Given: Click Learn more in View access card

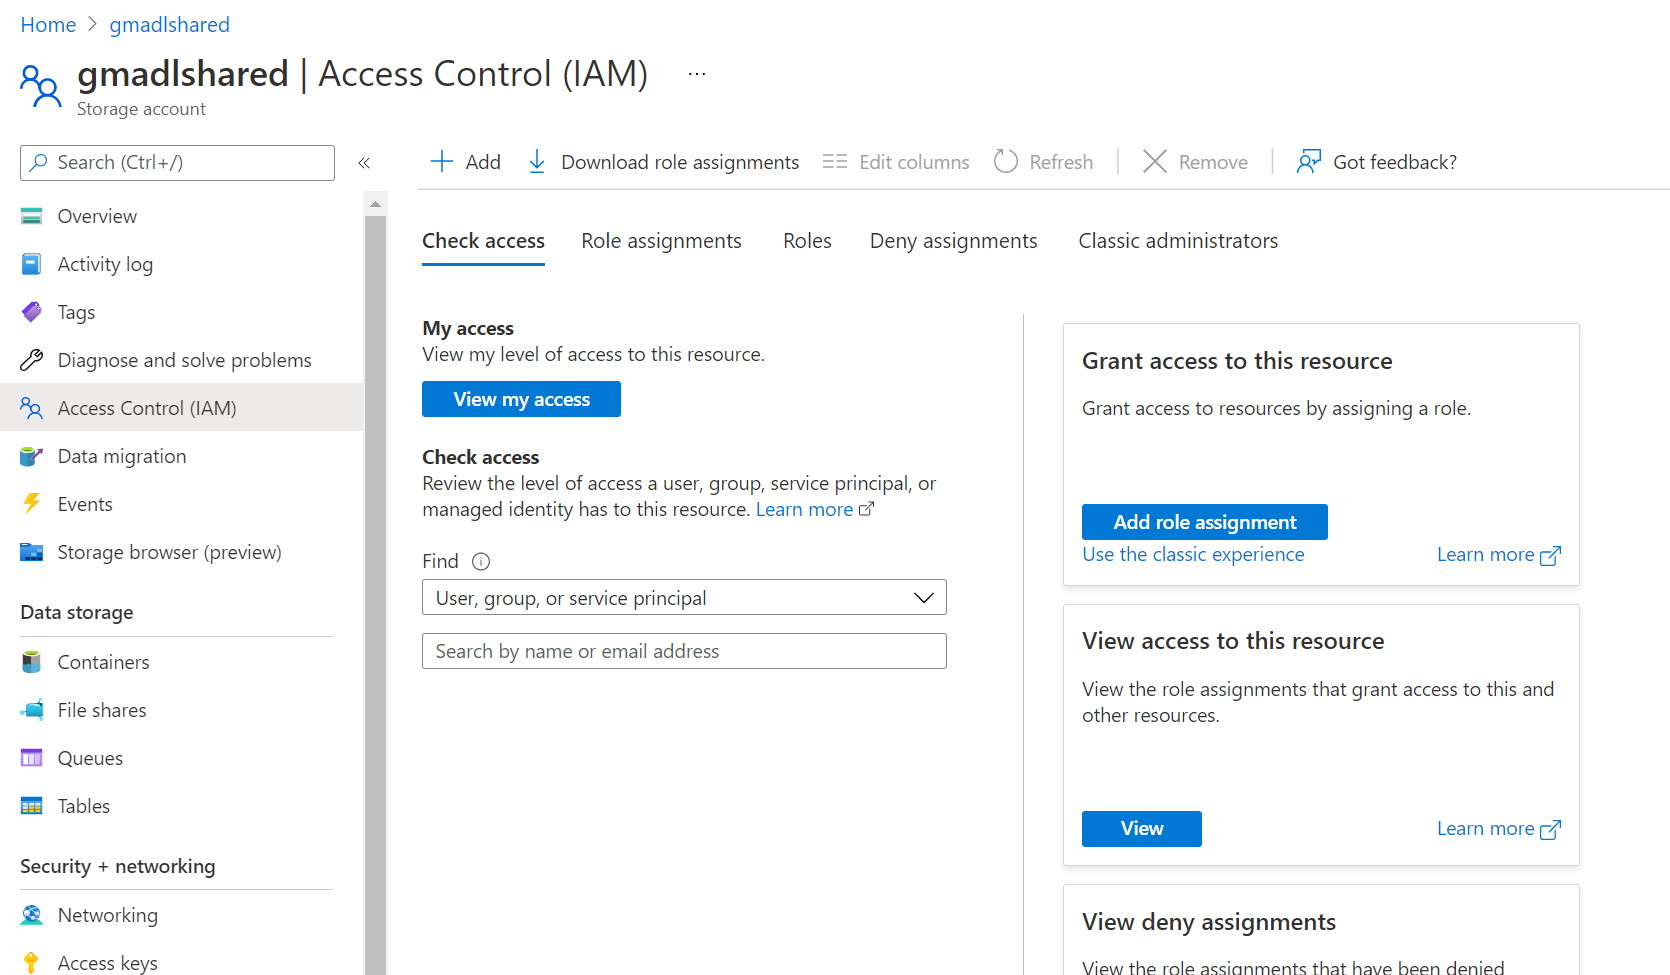Looking at the screenshot, I should (1485, 828).
